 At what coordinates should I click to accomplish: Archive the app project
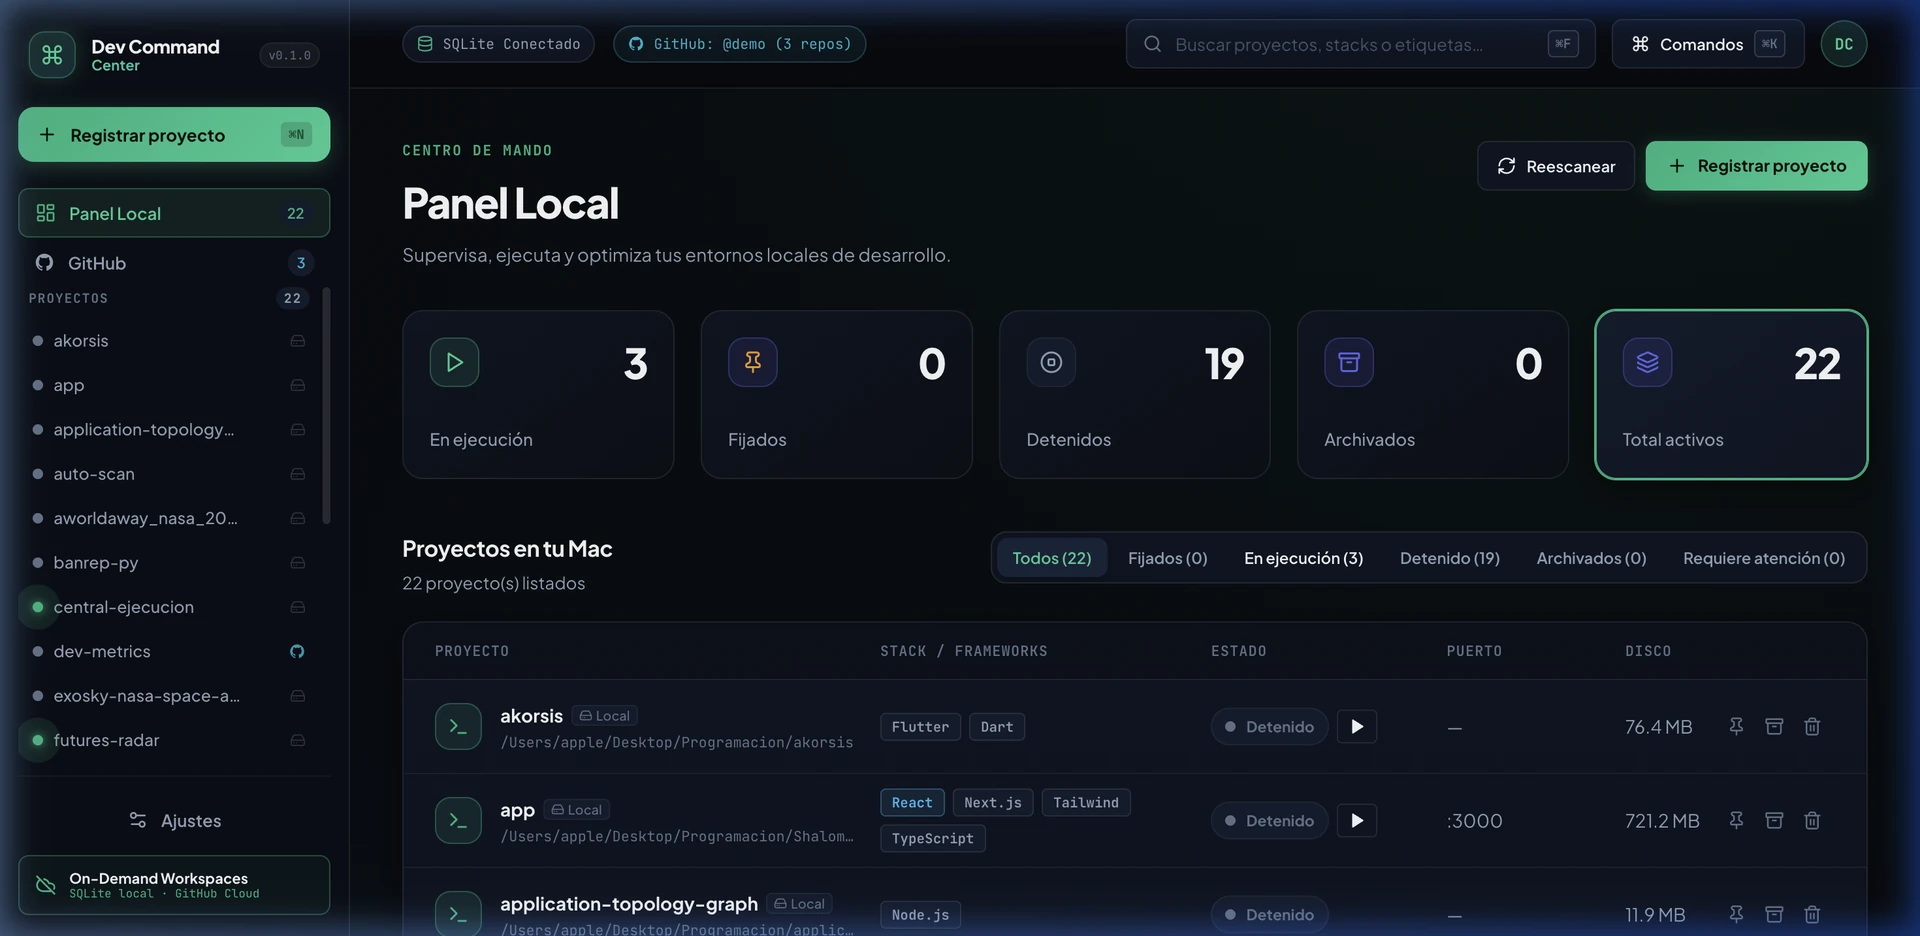[x=1774, y=821]
